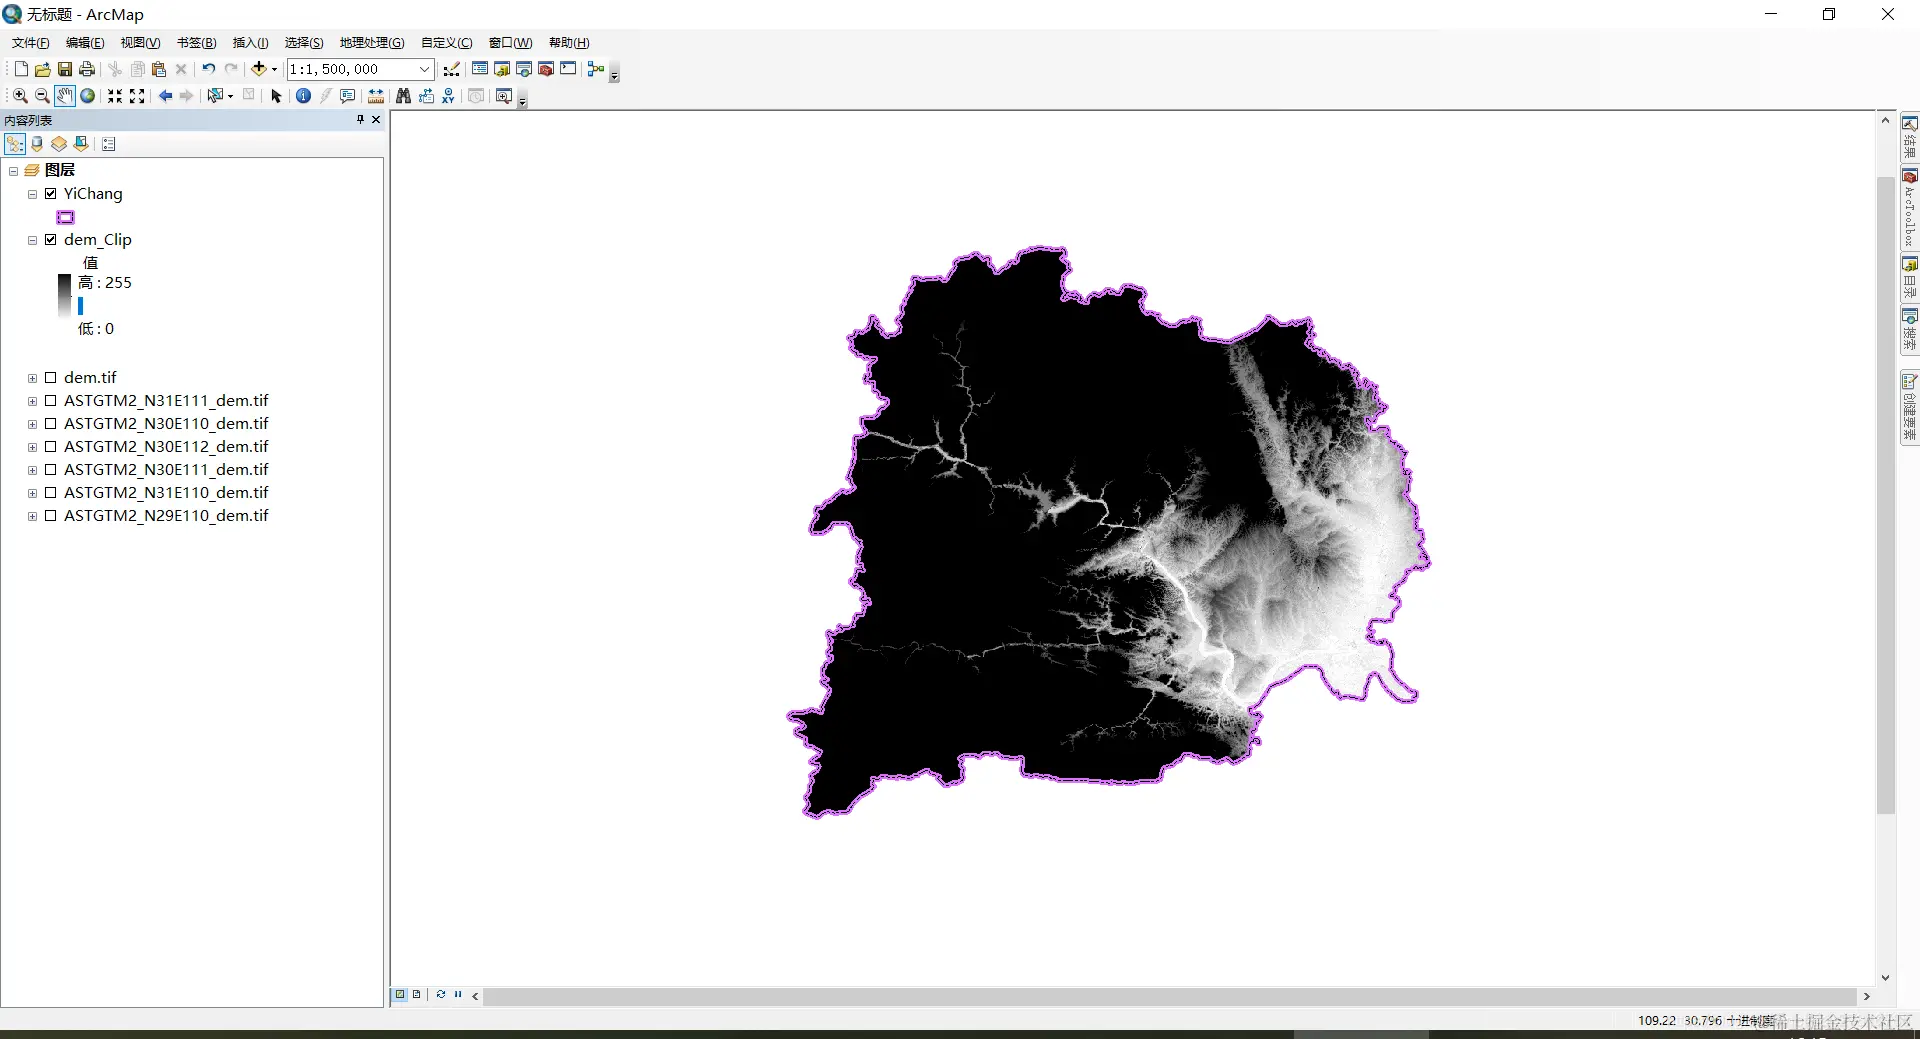Open the Table of Contents window icon
Image resolution: width=1920 pixels, height=1039 pixels.
tap(480, 69)
